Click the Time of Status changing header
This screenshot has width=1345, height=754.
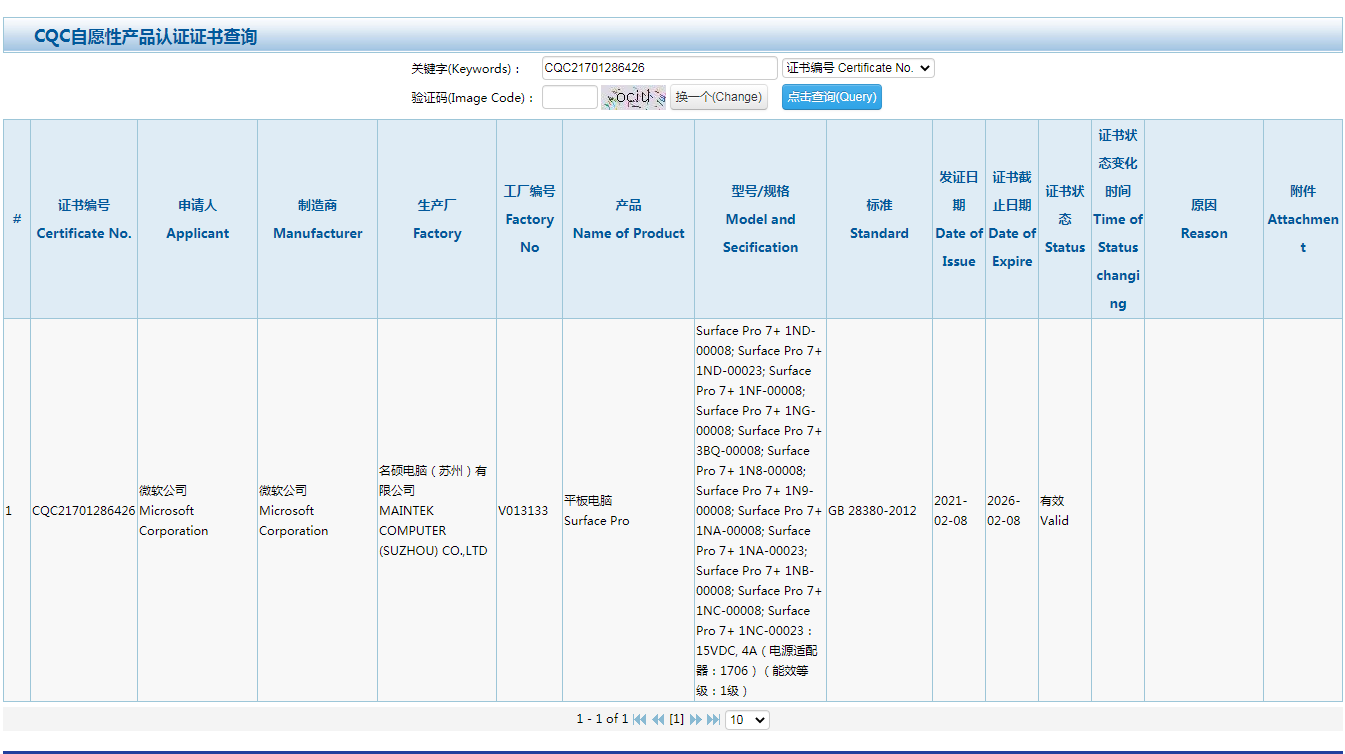coord(1118,219)
